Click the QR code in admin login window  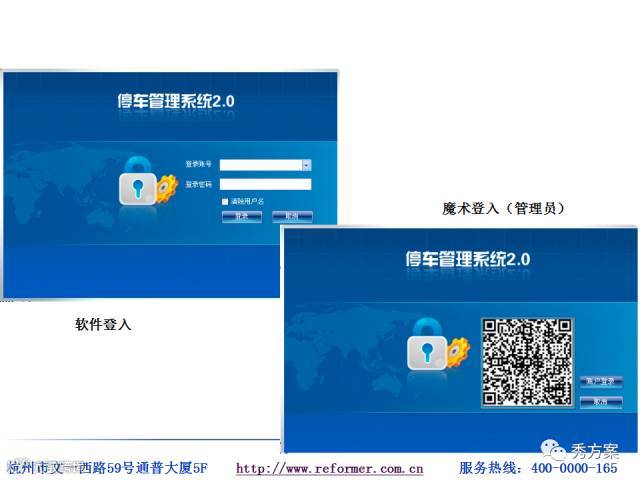tap(527, 362)
